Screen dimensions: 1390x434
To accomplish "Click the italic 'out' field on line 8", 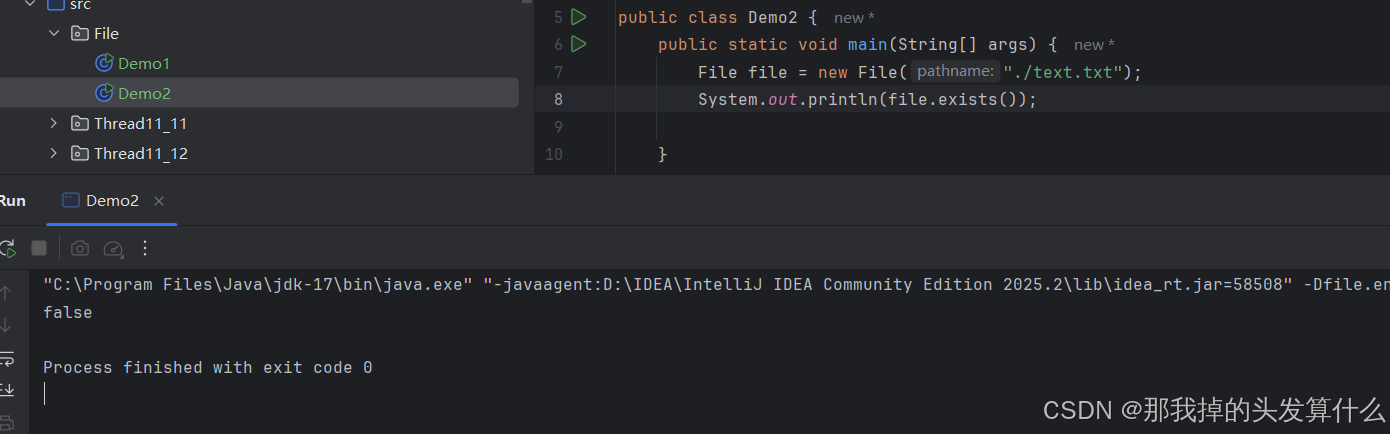I will pos(783,100).
